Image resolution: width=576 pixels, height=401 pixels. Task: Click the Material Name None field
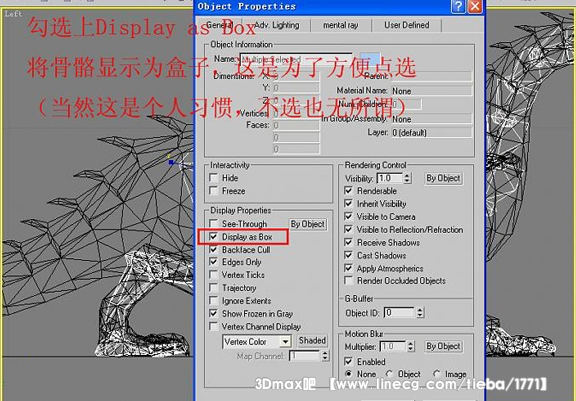(x=431, y=91)
